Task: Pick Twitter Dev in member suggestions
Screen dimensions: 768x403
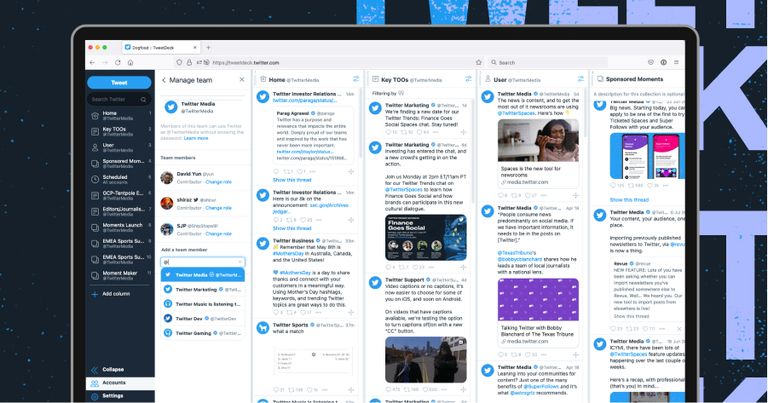Action: point(203,318)
